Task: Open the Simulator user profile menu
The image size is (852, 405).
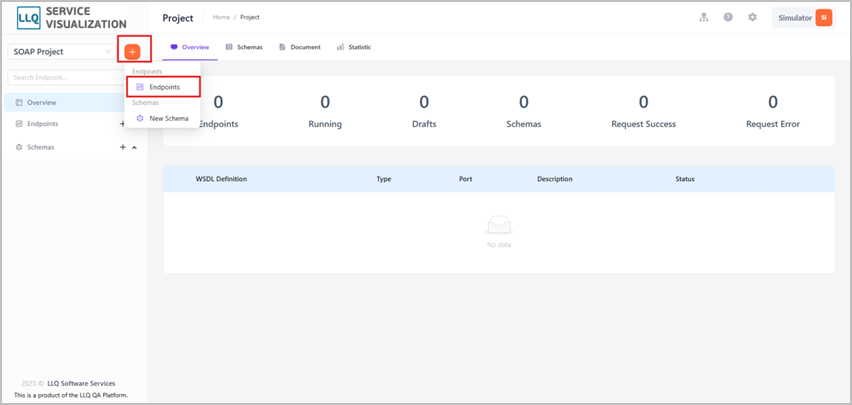Action: 803,17
